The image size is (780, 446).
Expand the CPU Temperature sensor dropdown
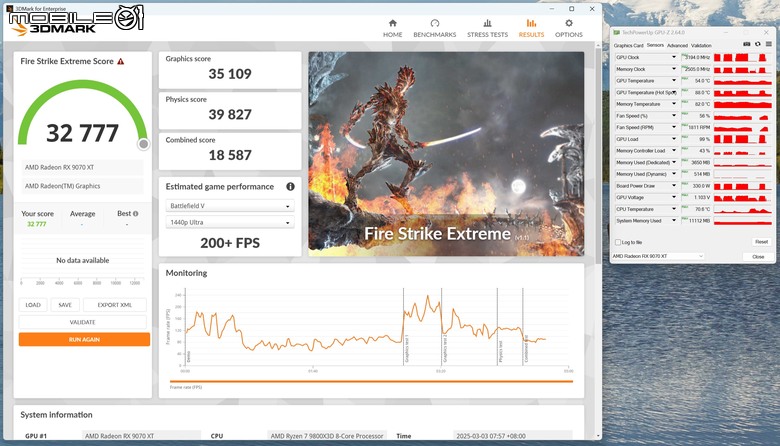click(x=674, y=209)
